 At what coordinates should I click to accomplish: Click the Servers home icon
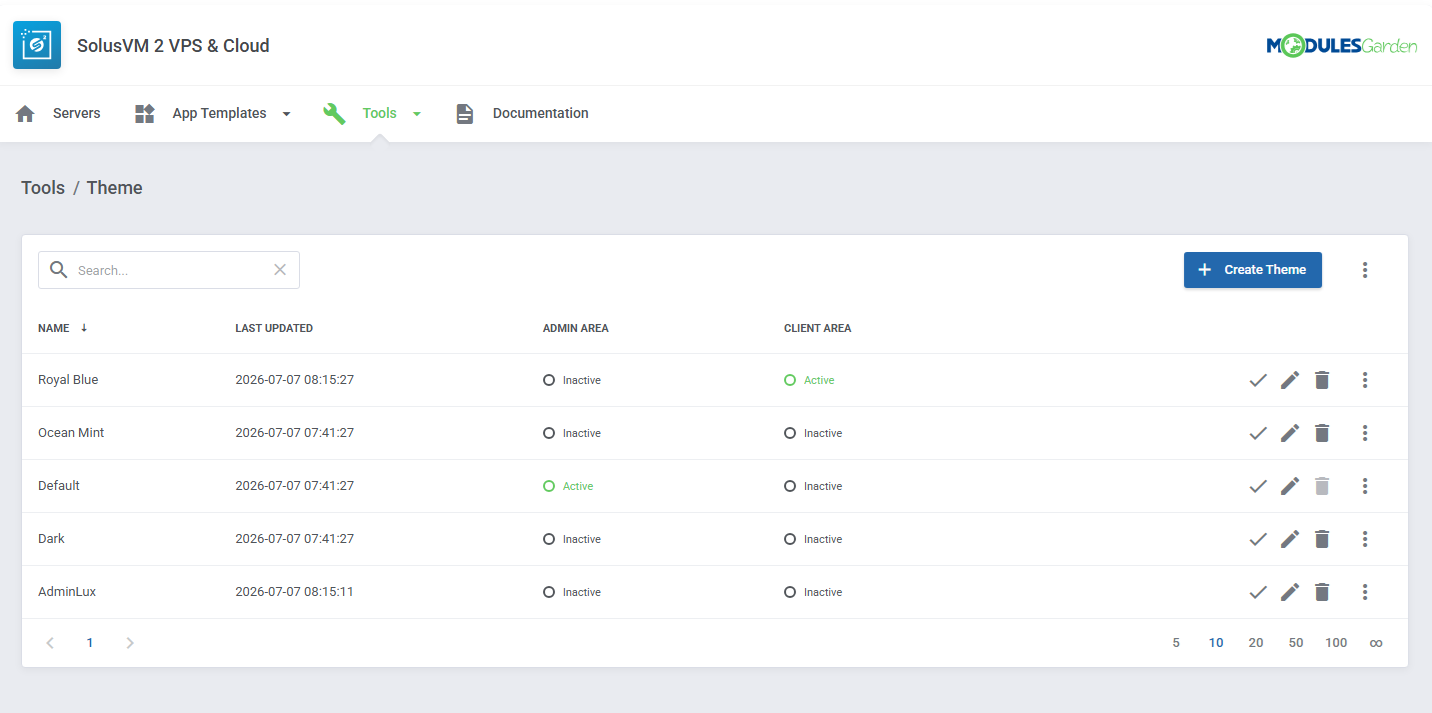tap(26, 113)
